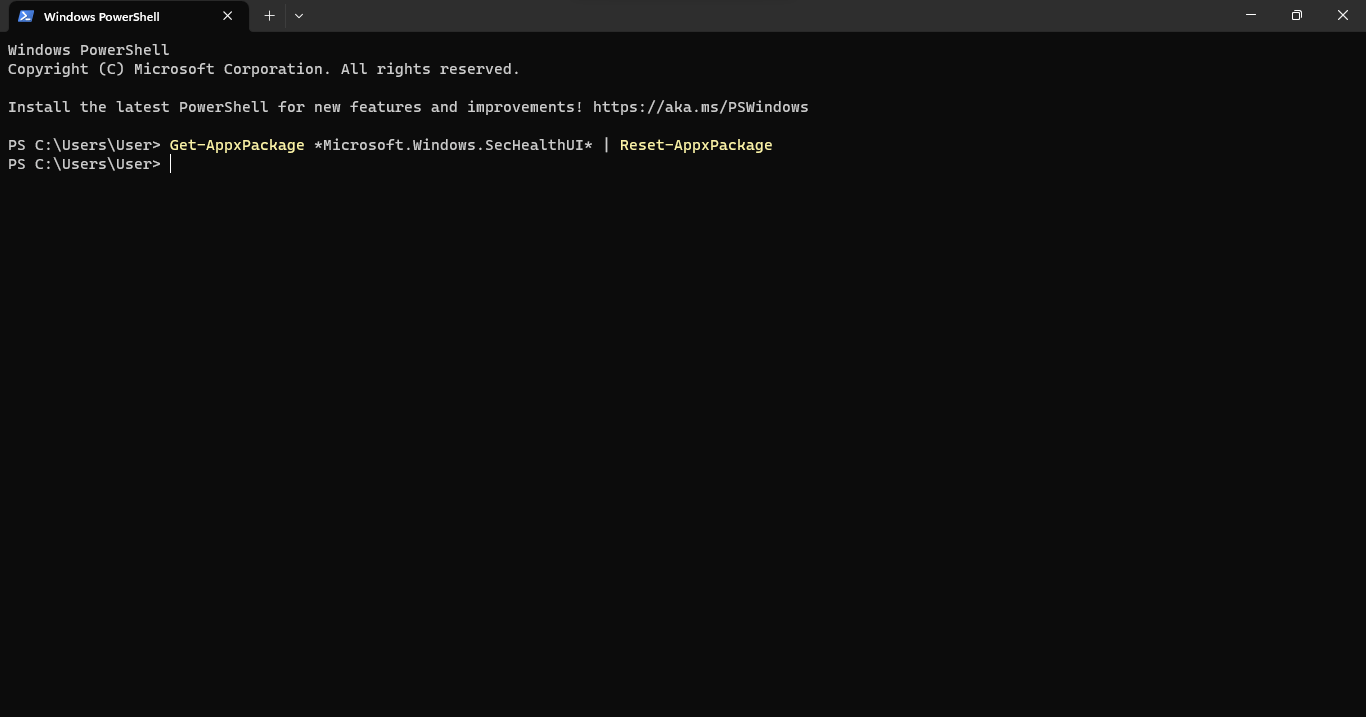Click the Get-AppxPackage command text
Screen dimensions: 1366x717
pos(237,145)
